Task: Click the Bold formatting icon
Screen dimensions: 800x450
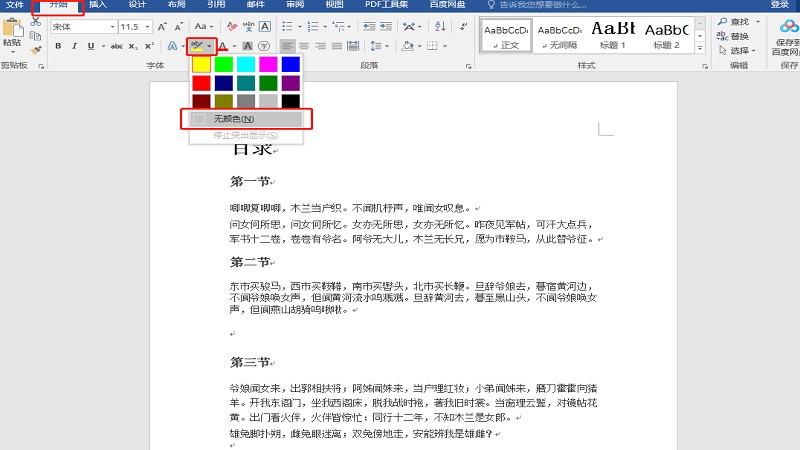Action: (x=58, y=46)
